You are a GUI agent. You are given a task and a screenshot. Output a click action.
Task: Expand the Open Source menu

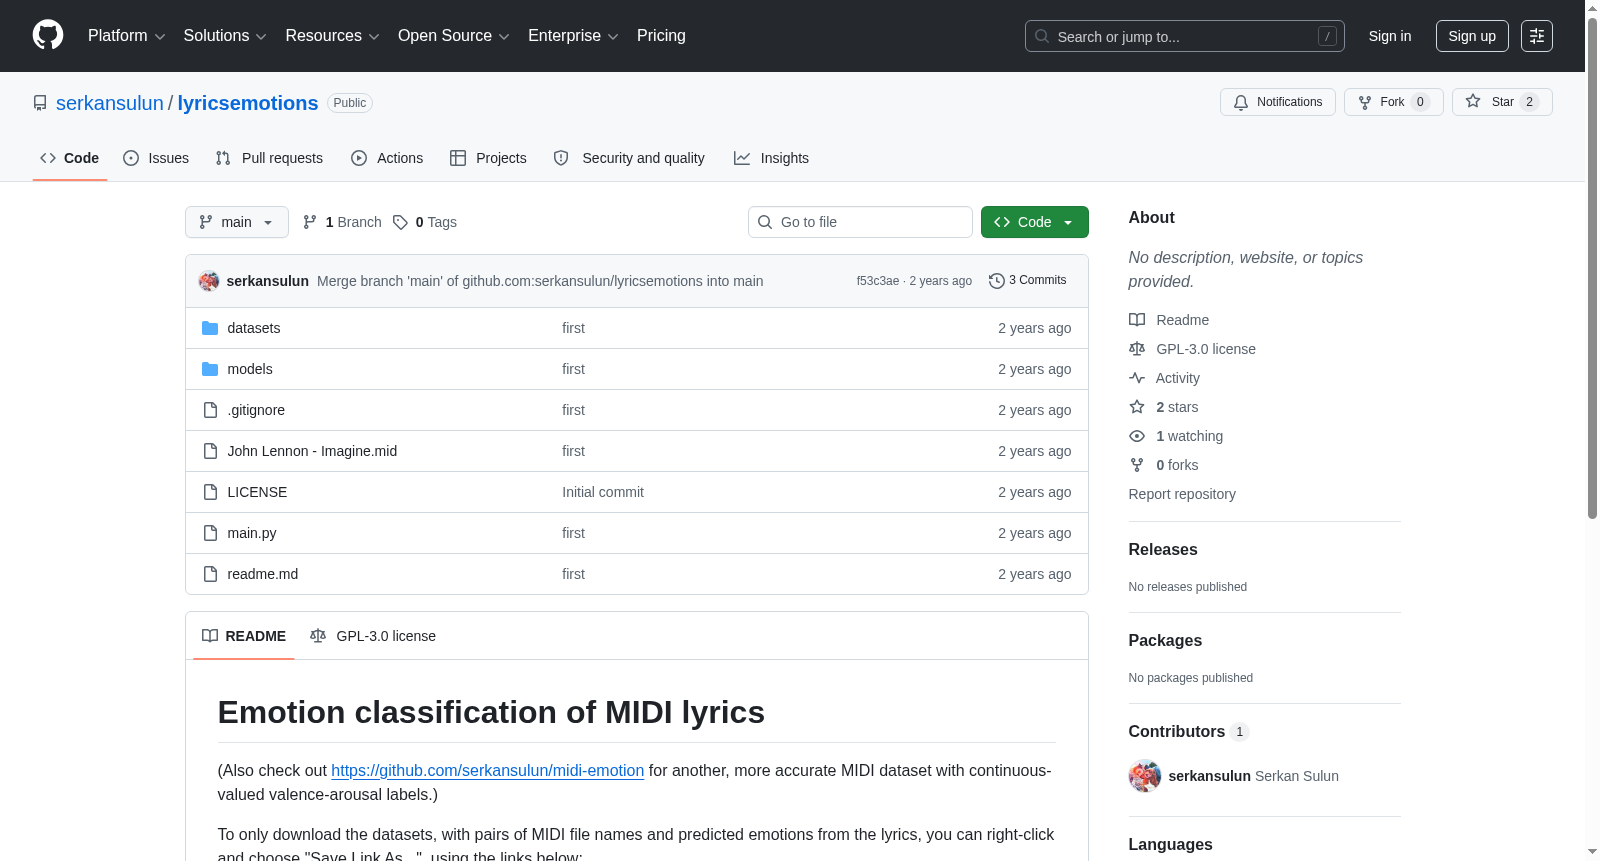(x=454, y=36)
